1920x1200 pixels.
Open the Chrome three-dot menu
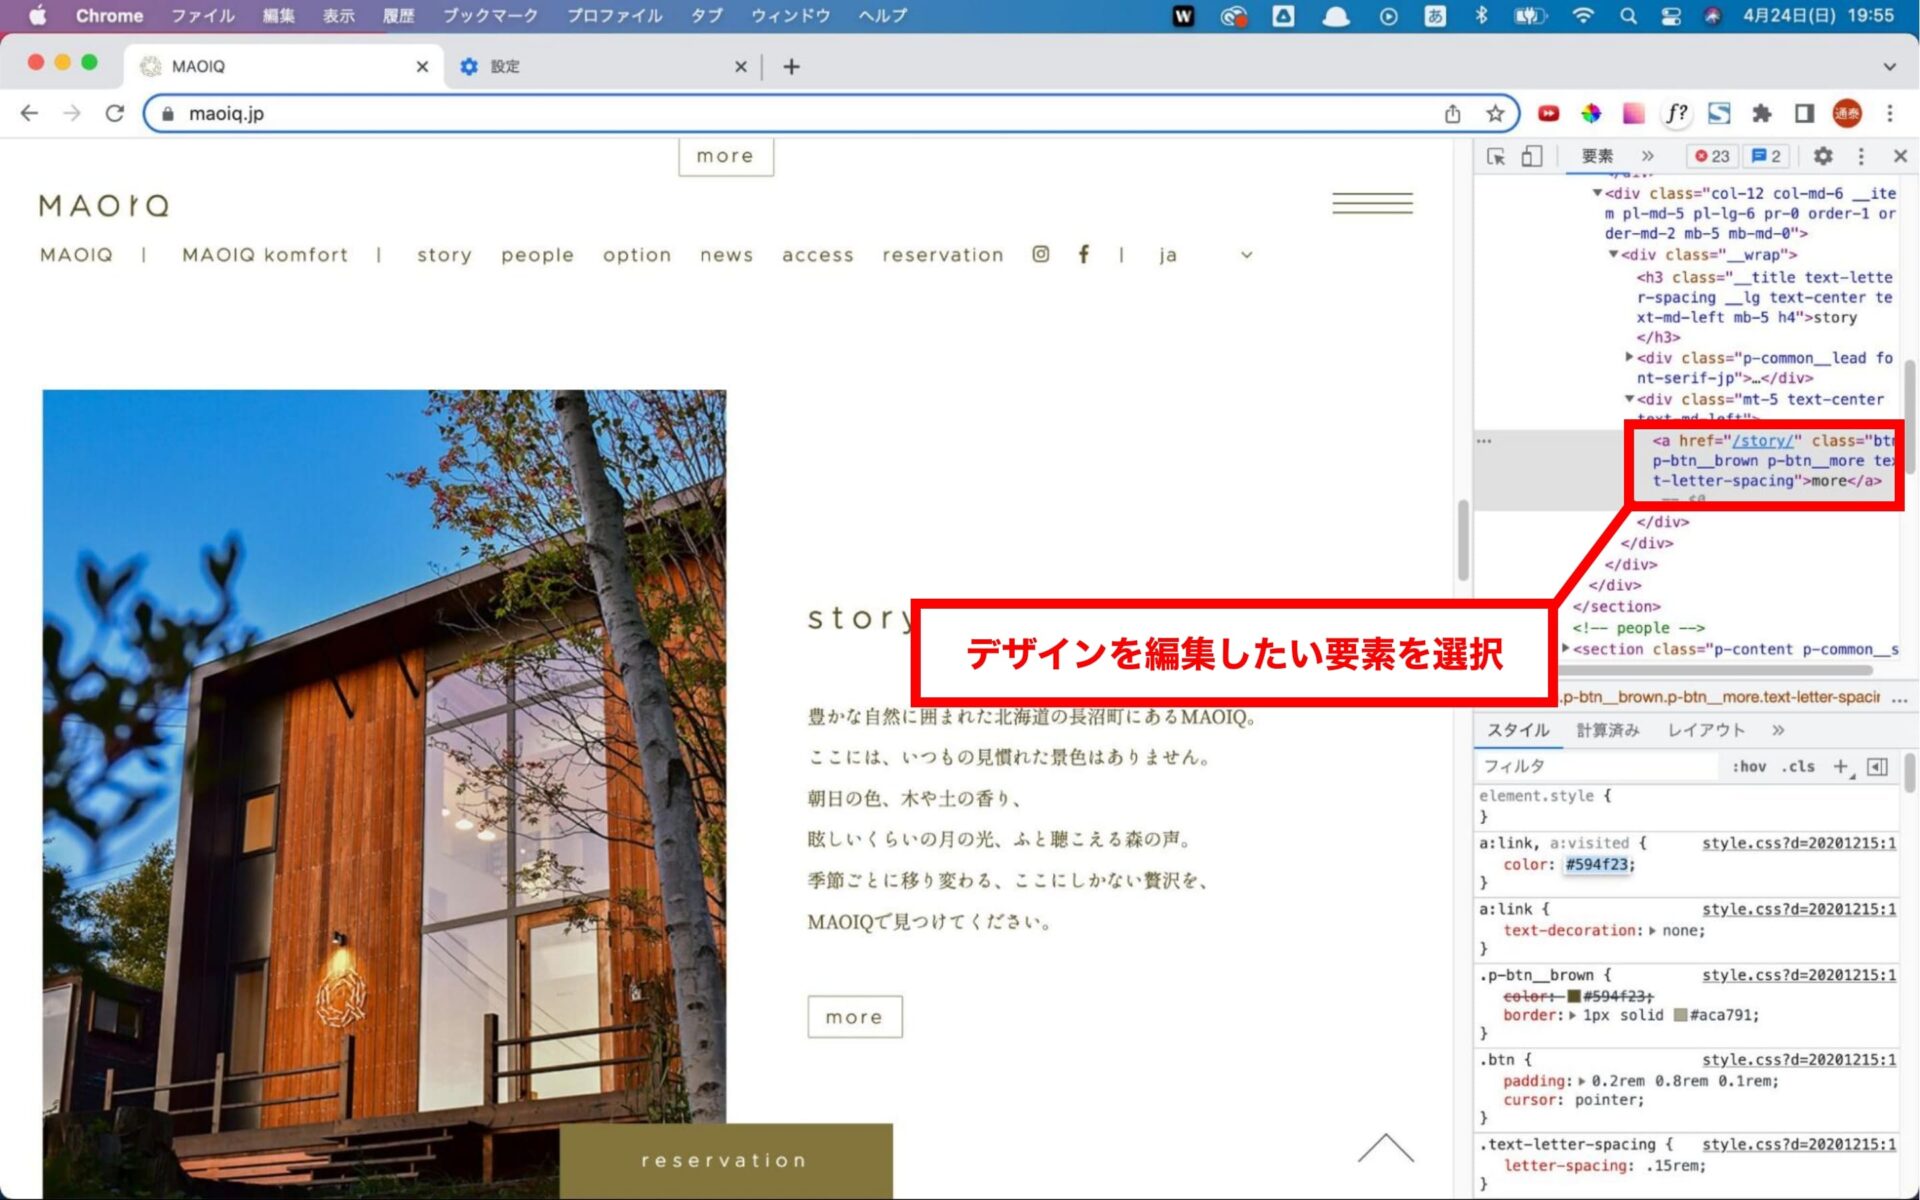(1889, 113)
